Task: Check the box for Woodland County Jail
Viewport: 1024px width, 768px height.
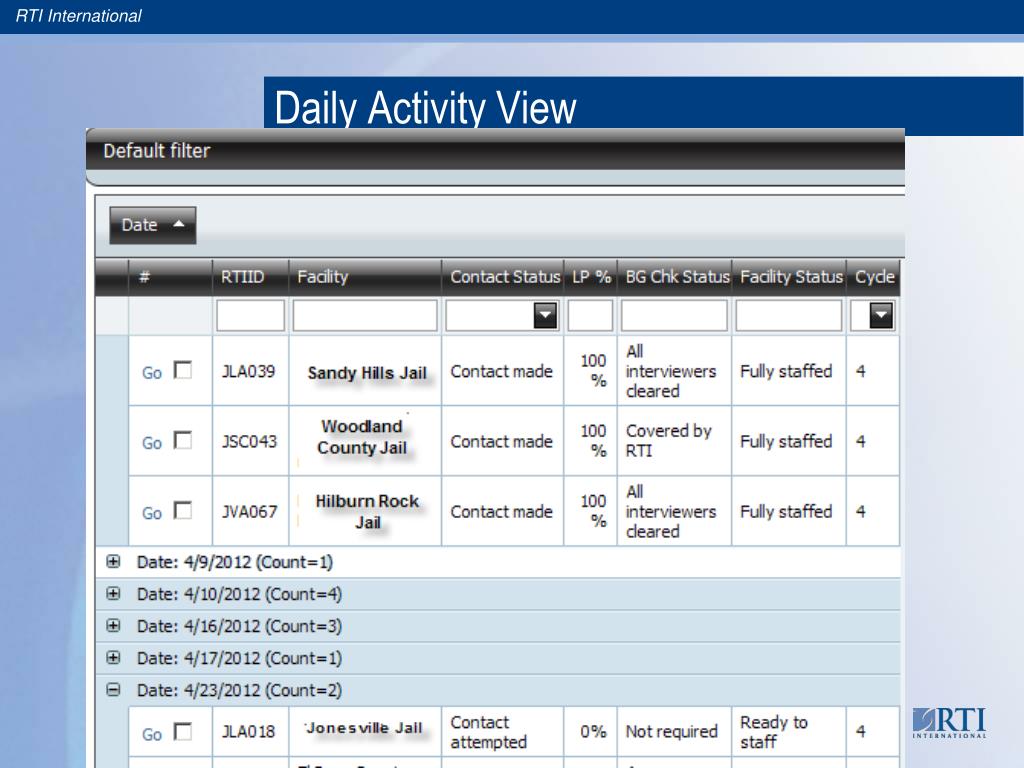Action: (x=183, y=440)
